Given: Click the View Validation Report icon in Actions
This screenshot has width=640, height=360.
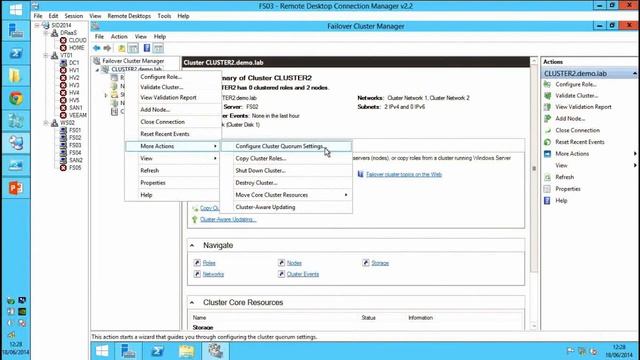Looking at the screenshot, I should coord(547,107).
